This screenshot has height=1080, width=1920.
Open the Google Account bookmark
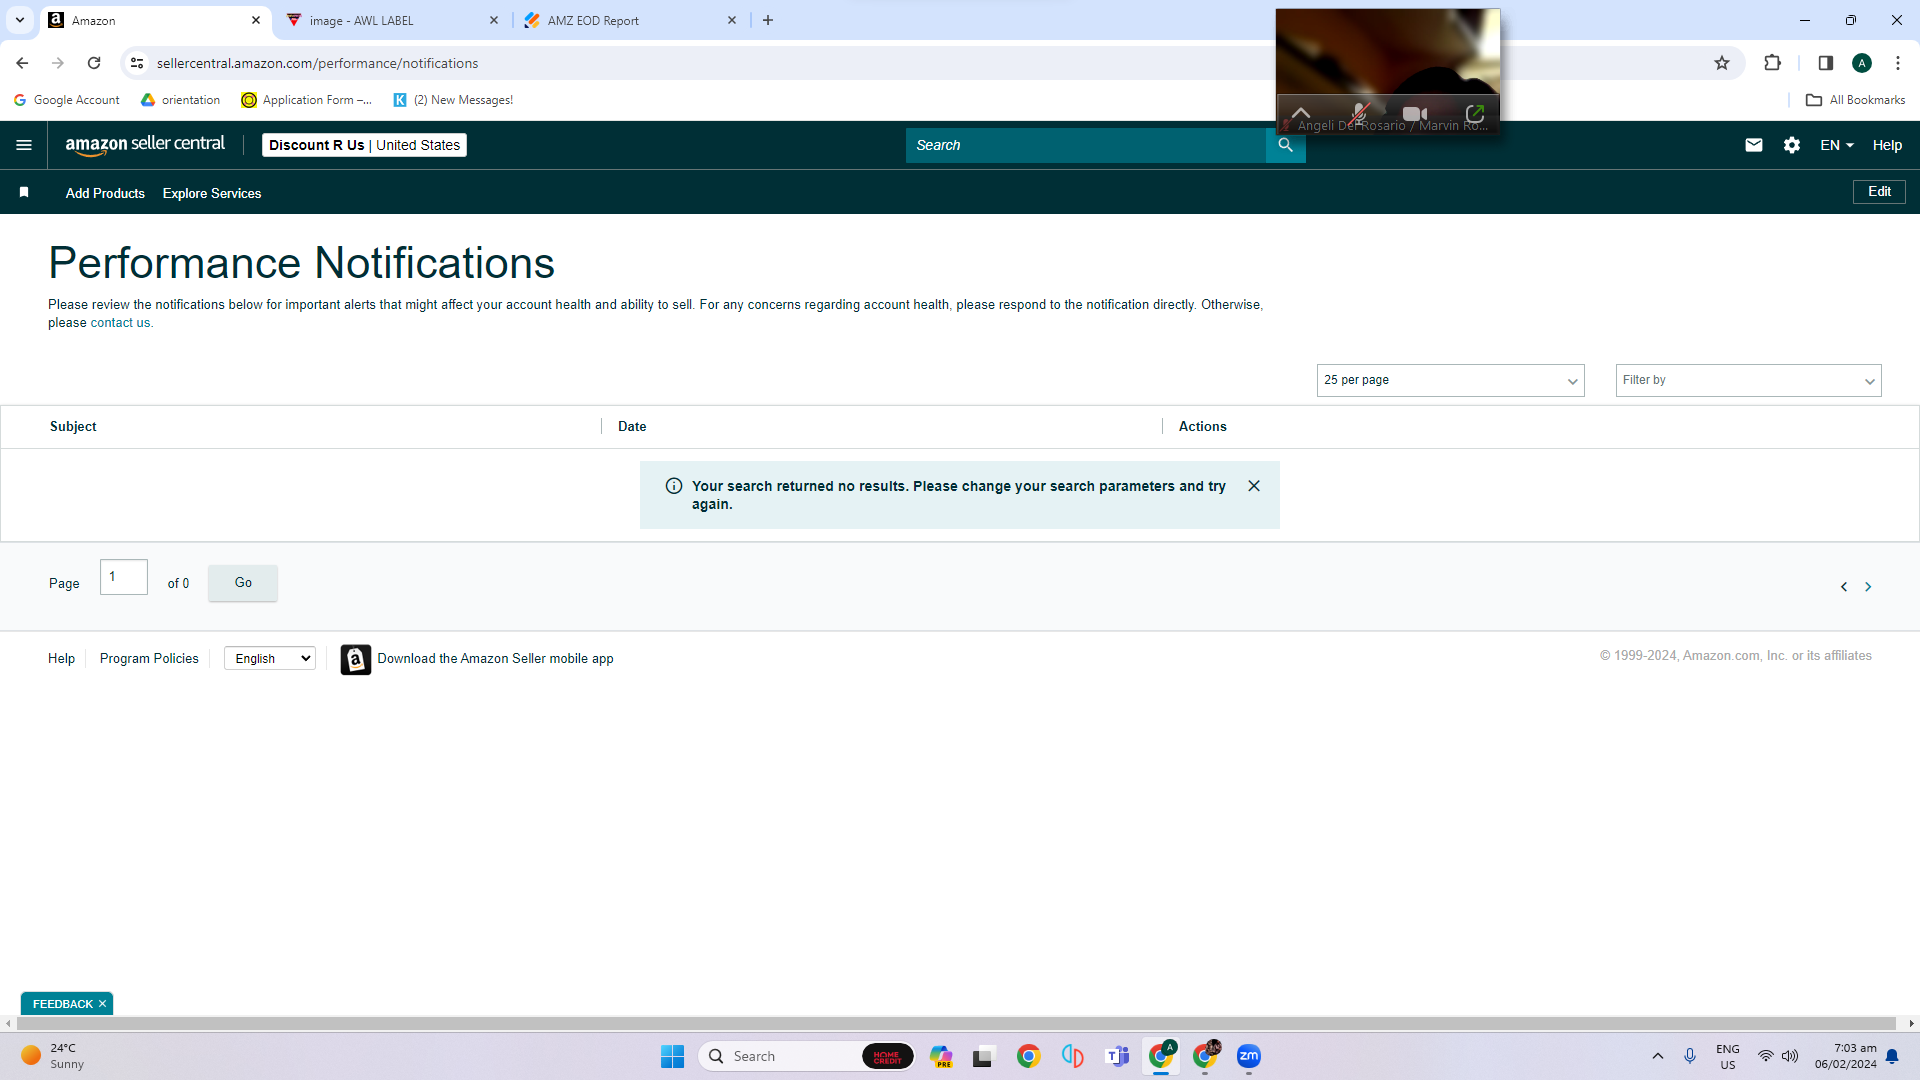[66, 100]
